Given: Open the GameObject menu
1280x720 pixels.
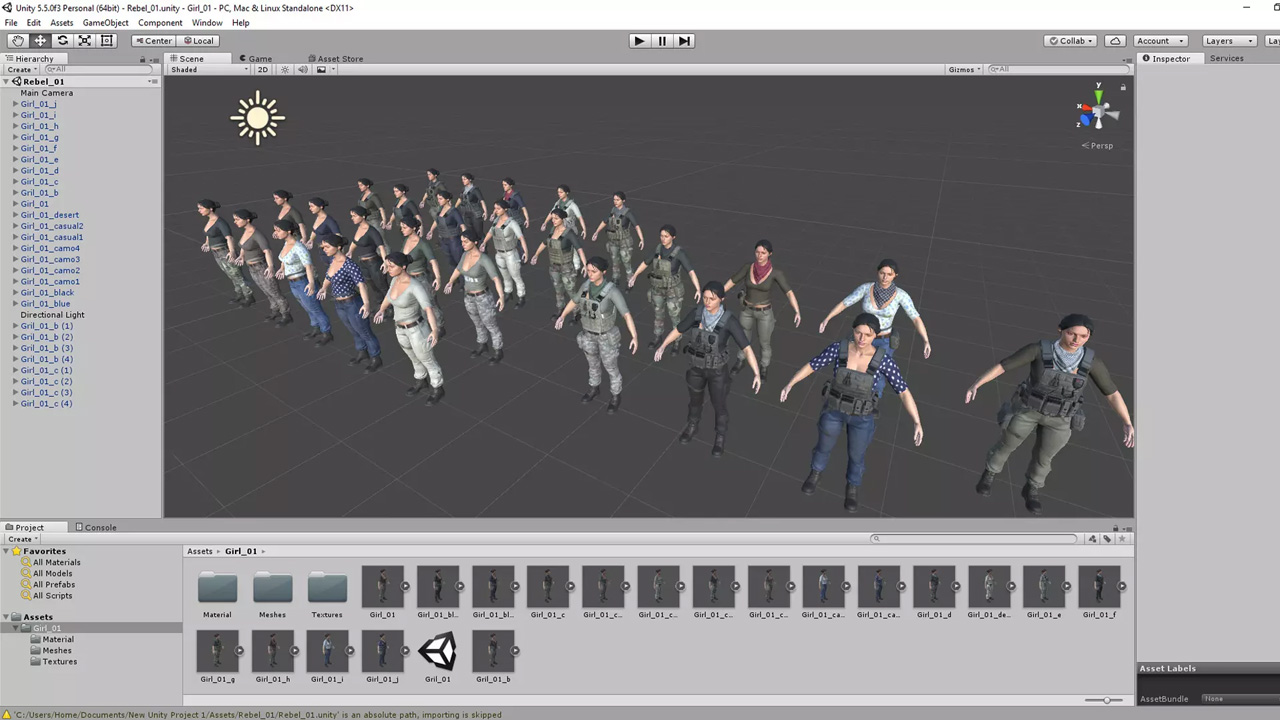Looking at the screenshot, I should click(105, 23).
